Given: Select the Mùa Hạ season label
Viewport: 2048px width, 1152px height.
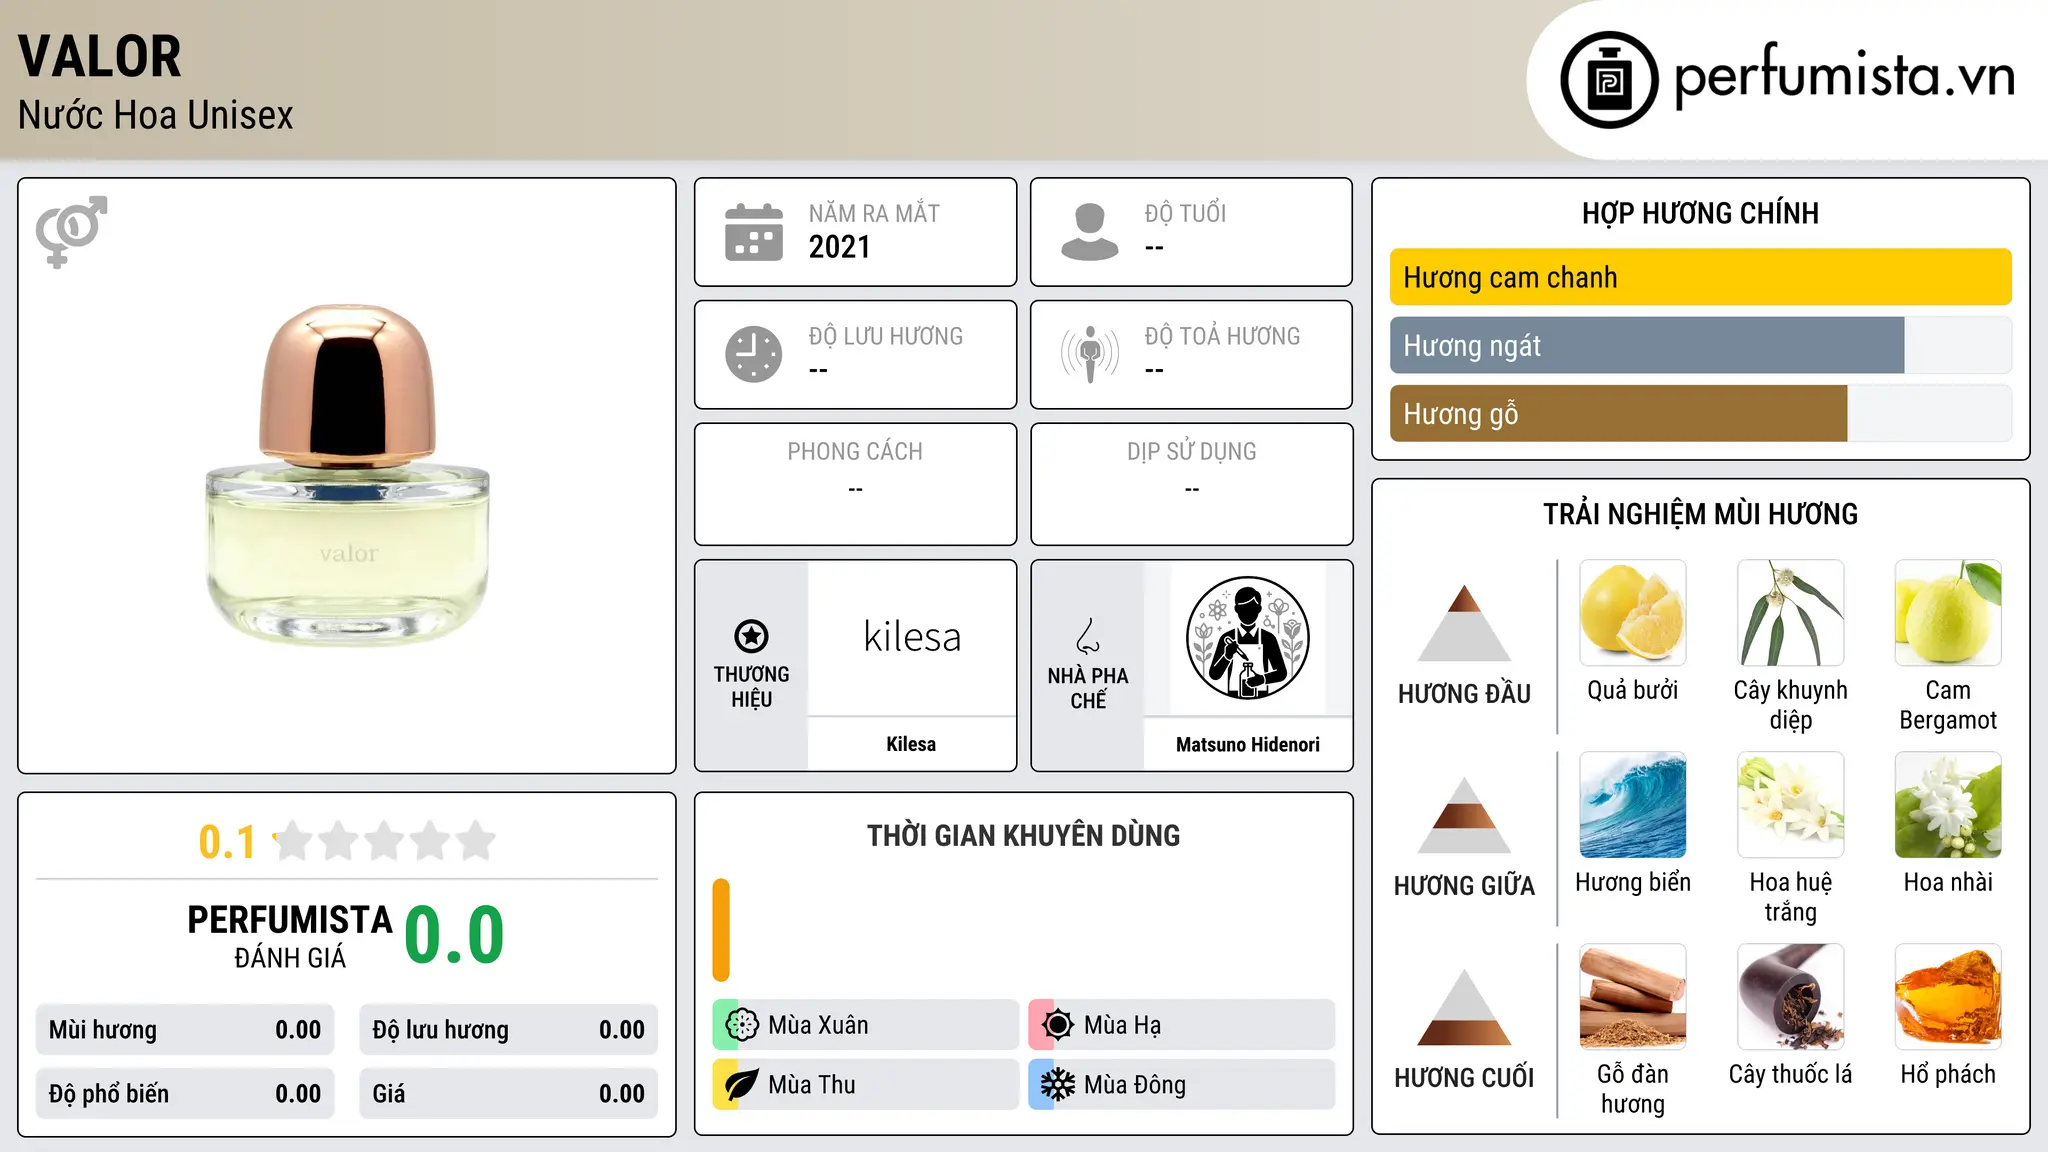Looking at the screenshot, I should tap(1123, 1025).
